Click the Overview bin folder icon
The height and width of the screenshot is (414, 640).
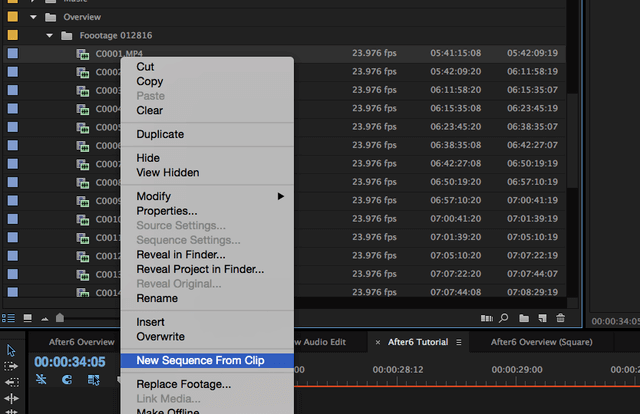tap(51, 17)
